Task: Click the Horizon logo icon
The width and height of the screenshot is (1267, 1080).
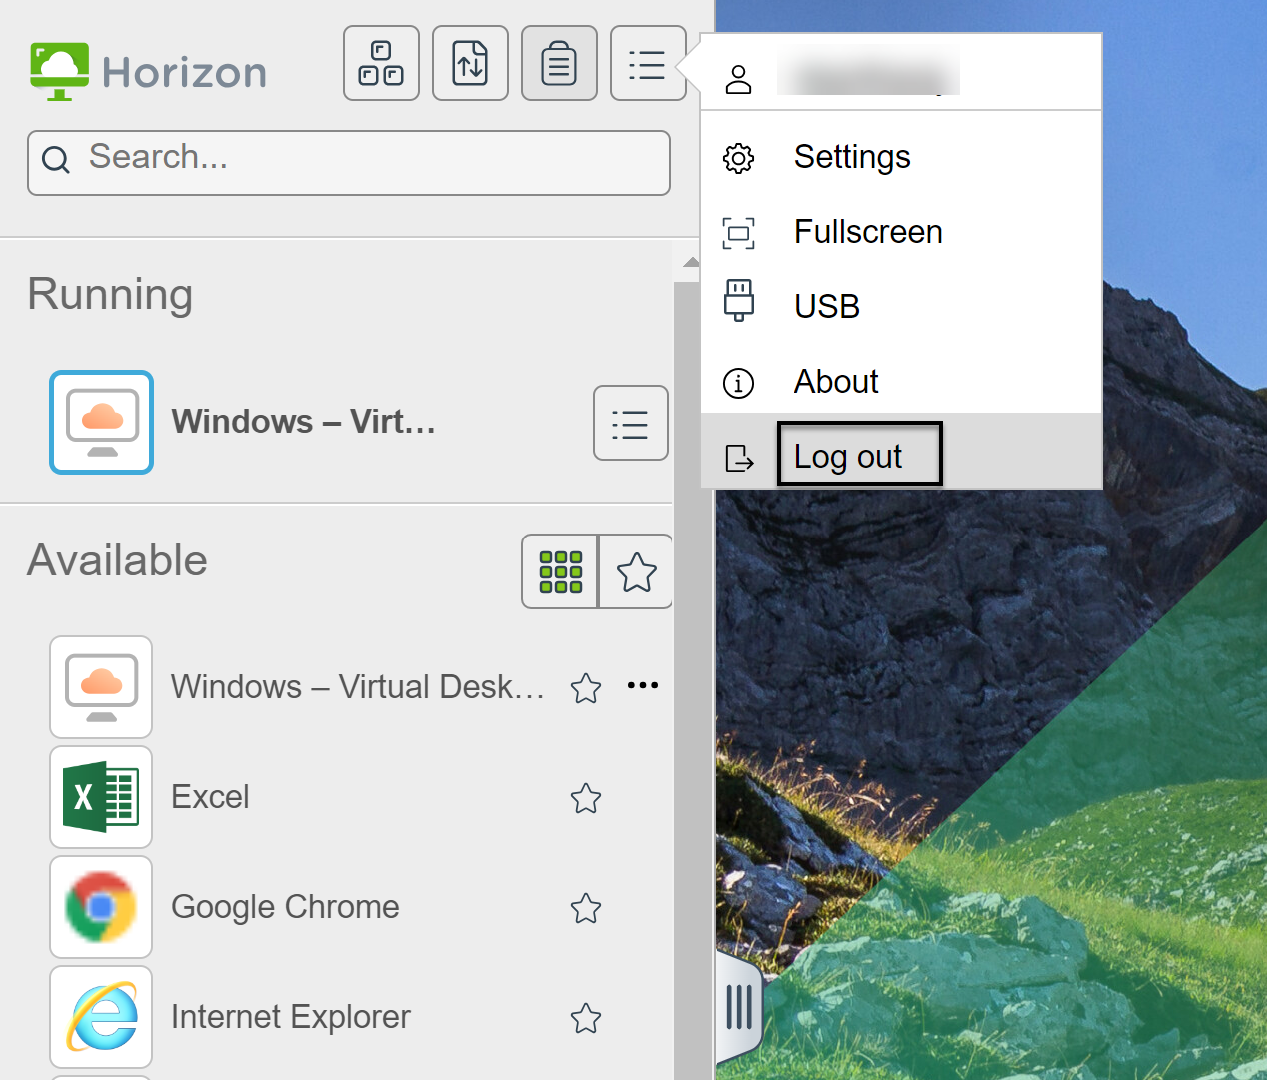Action: 59,71
